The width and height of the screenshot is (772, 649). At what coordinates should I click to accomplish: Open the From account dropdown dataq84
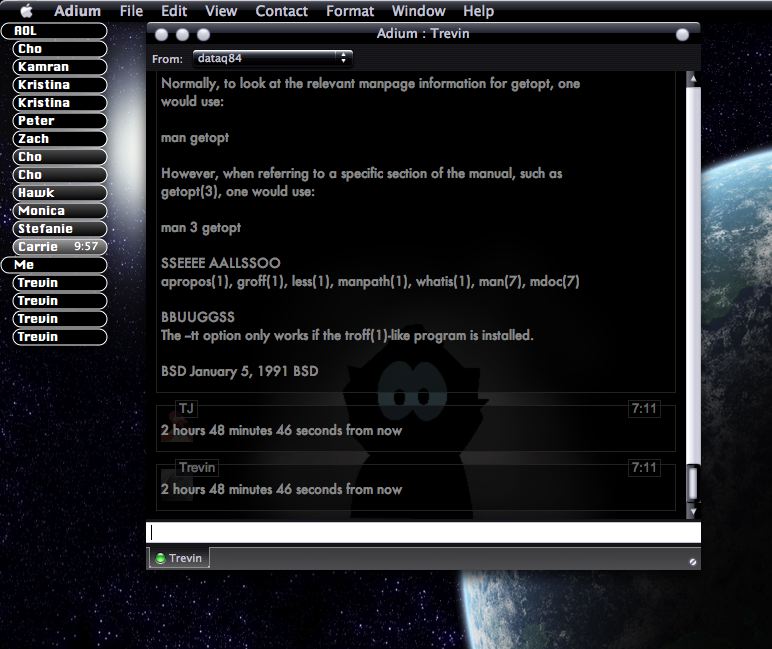[x=272, y=58]
